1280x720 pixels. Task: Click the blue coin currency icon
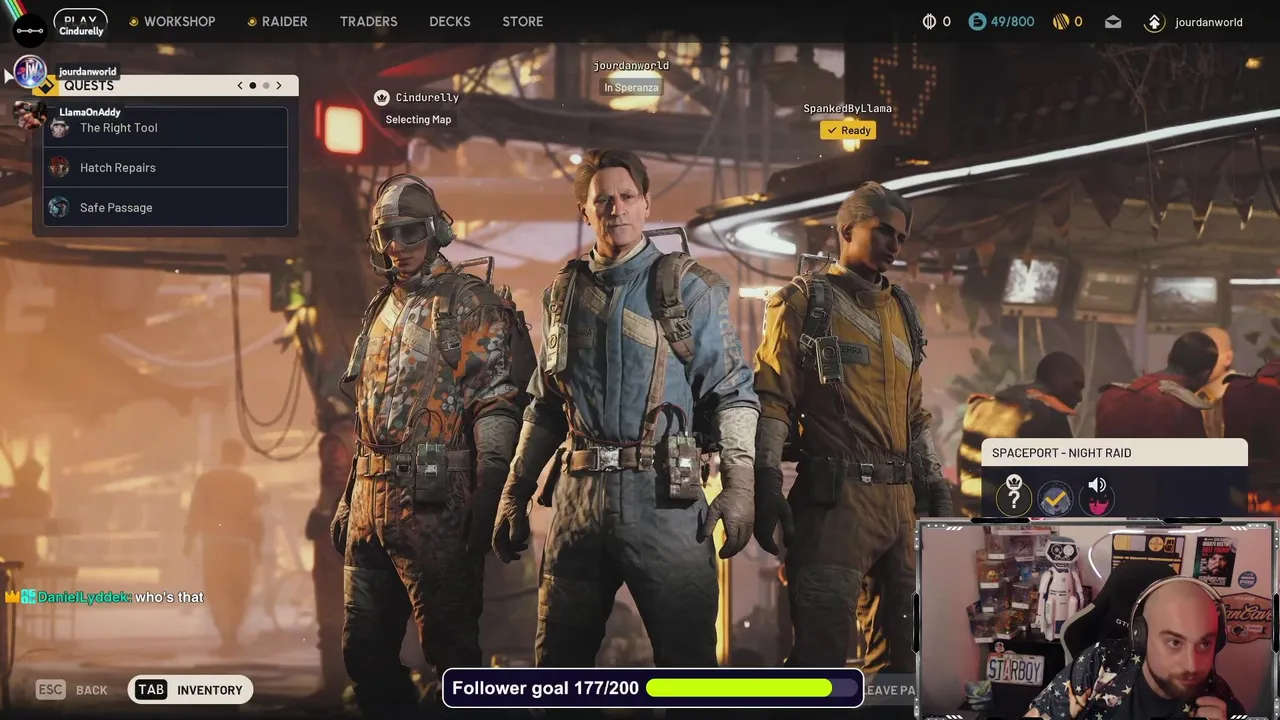click(977, 21)
